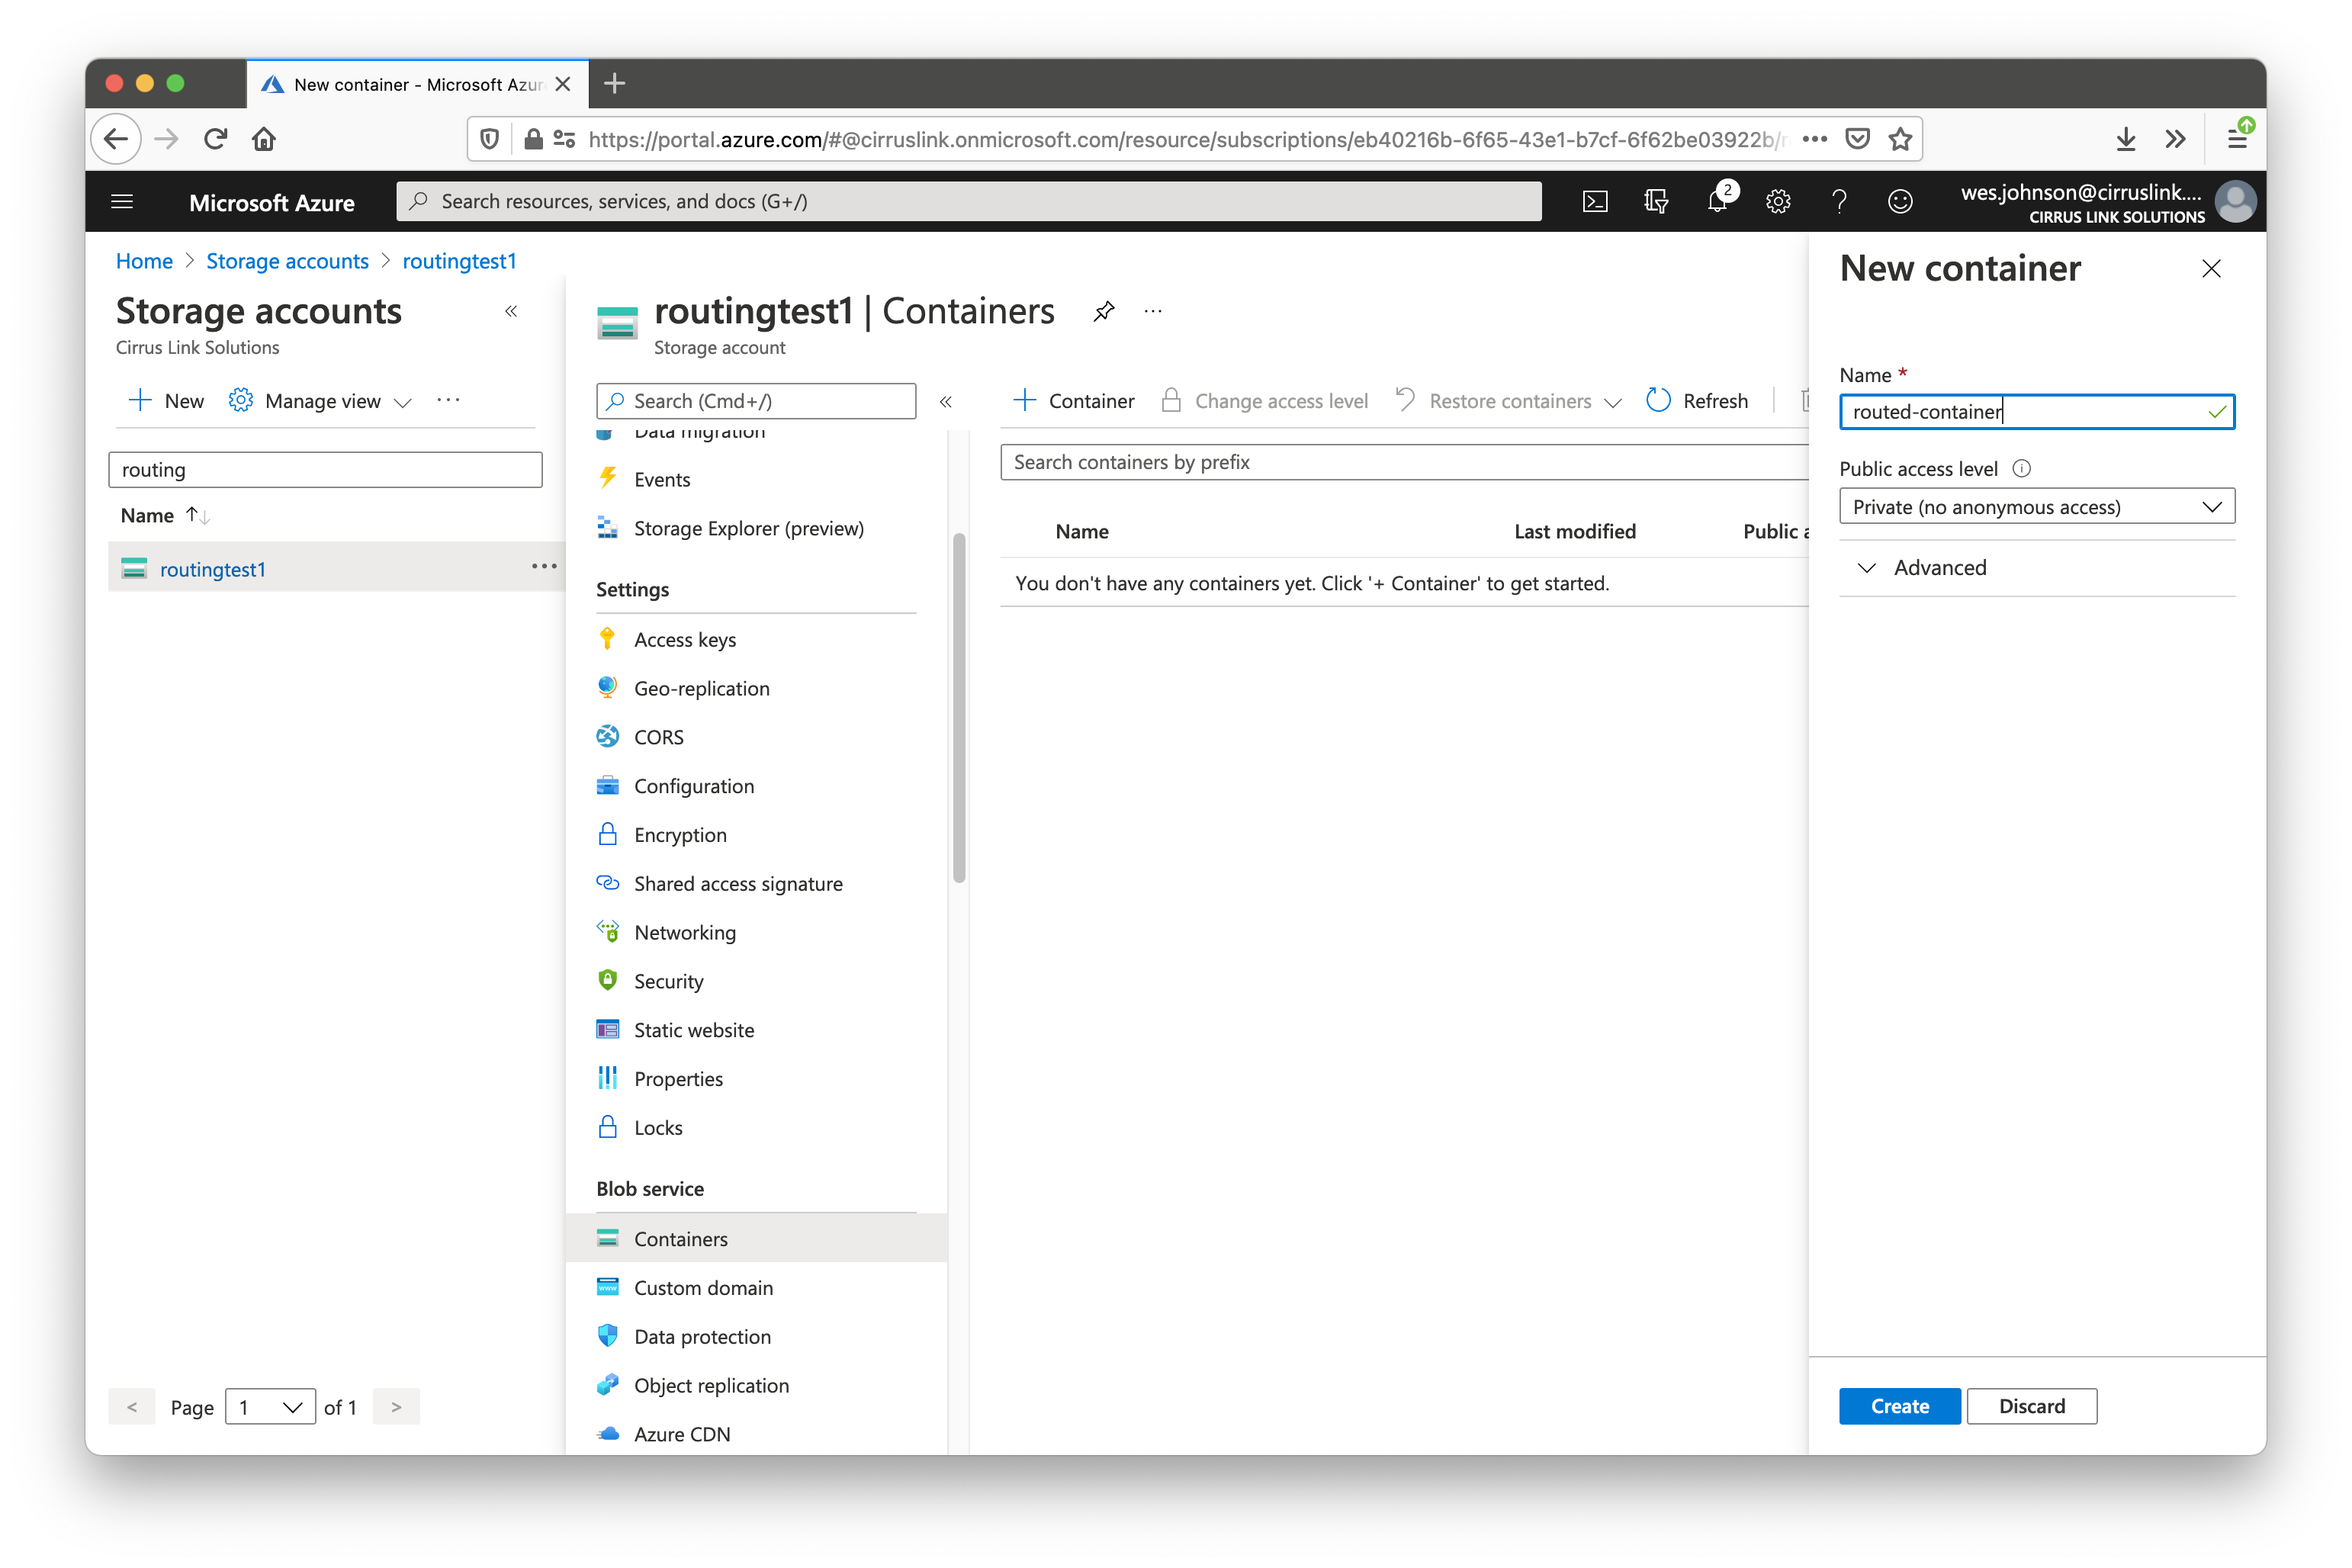The height and width of the screenshot is (1568, 2352).
Task: Open Access keys settings
Action: point(684,639)
